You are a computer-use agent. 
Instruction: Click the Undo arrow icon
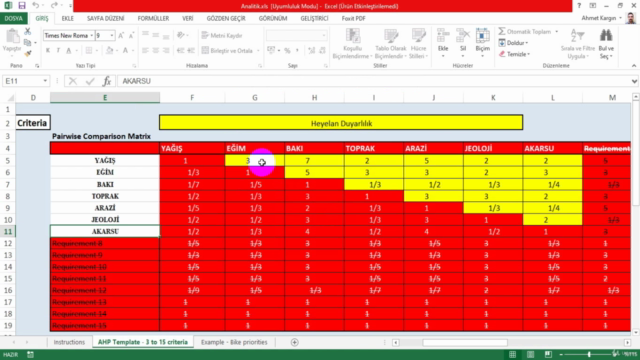pyautogui.click(x=36, y=6)
